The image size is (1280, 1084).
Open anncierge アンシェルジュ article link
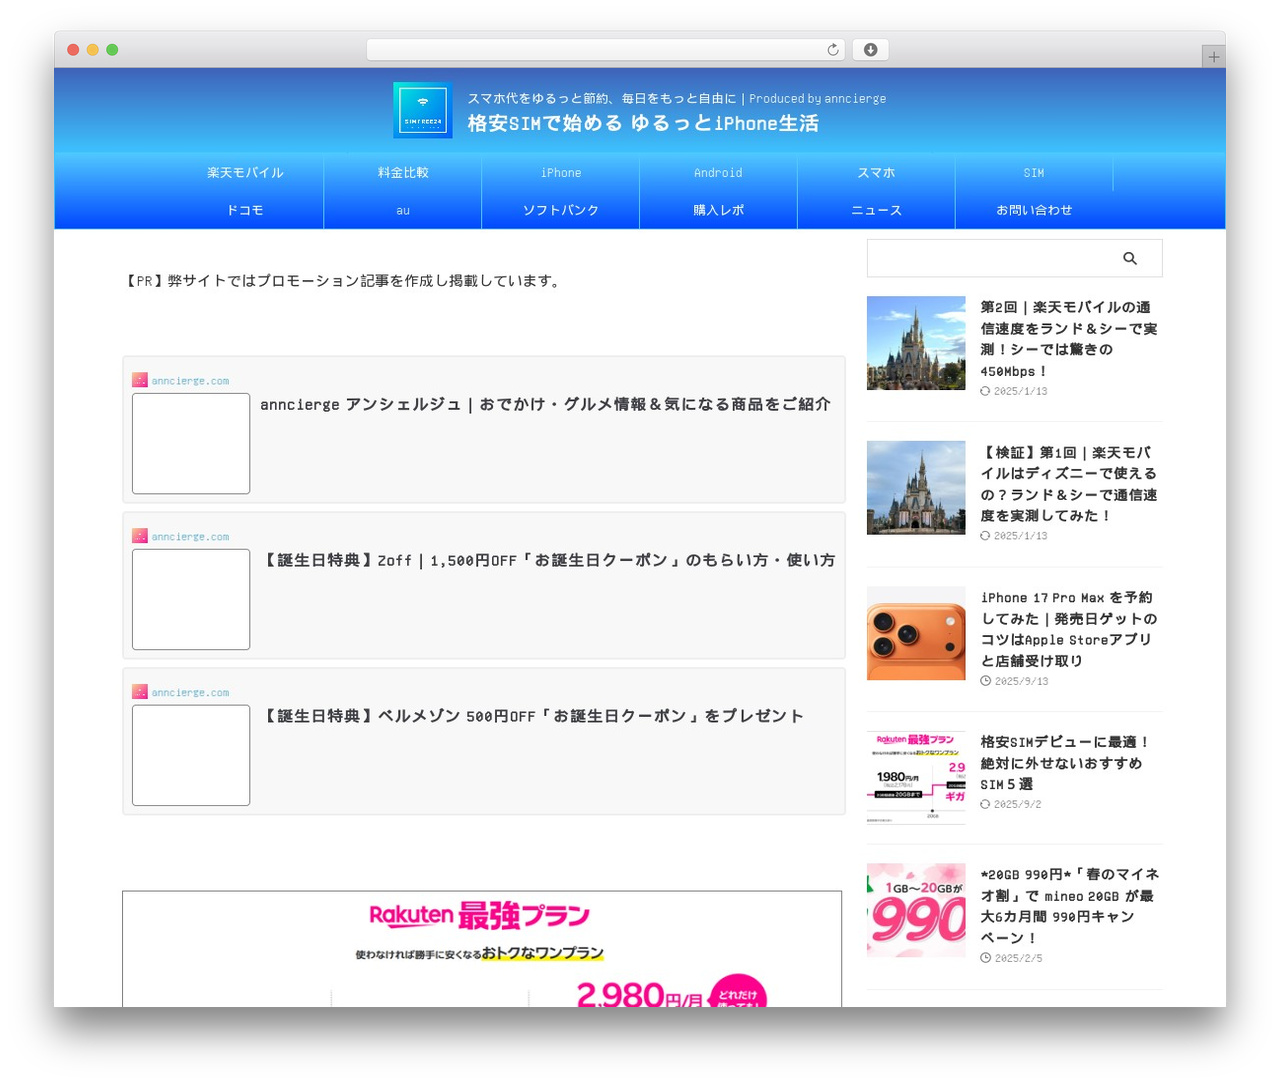tap(545, 404)
